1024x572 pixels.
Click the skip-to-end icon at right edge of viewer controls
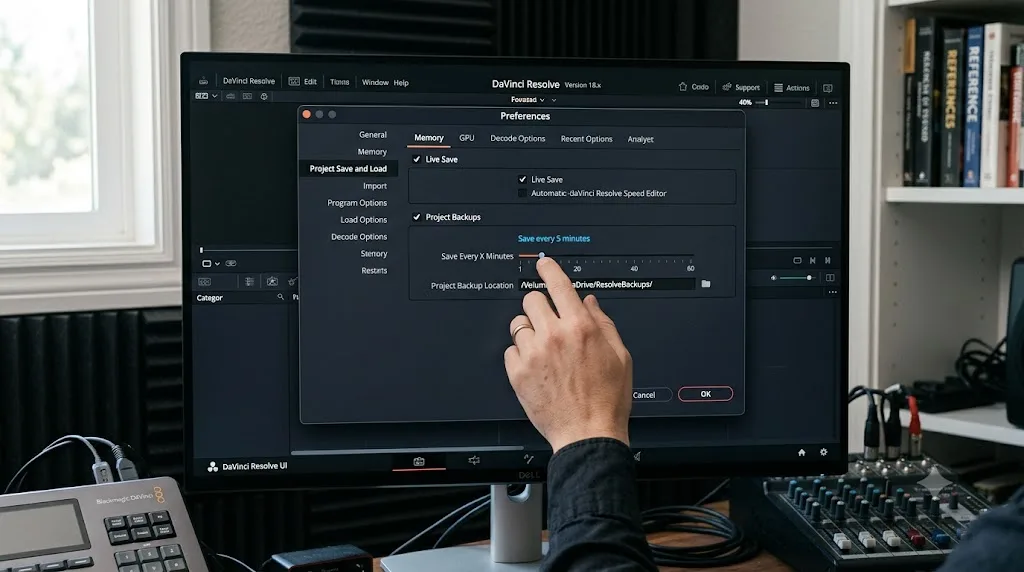[827, 260]
